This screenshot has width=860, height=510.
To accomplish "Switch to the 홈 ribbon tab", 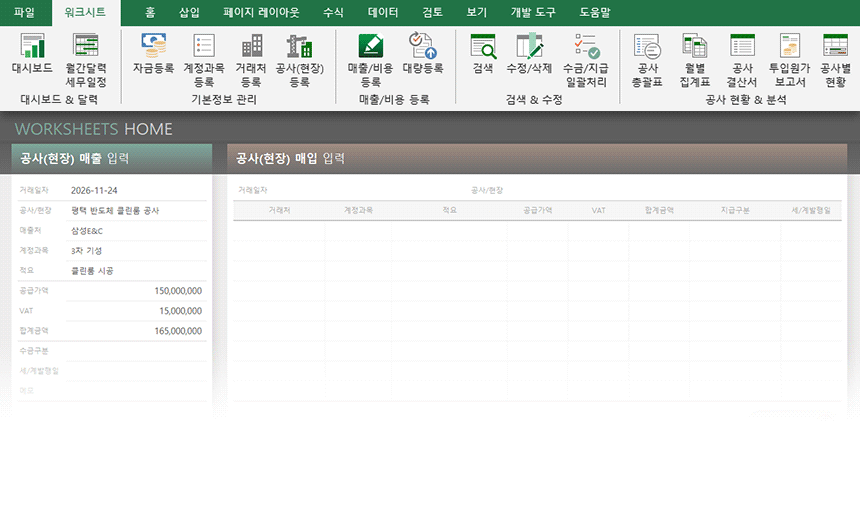I will [x=150, y=13].
